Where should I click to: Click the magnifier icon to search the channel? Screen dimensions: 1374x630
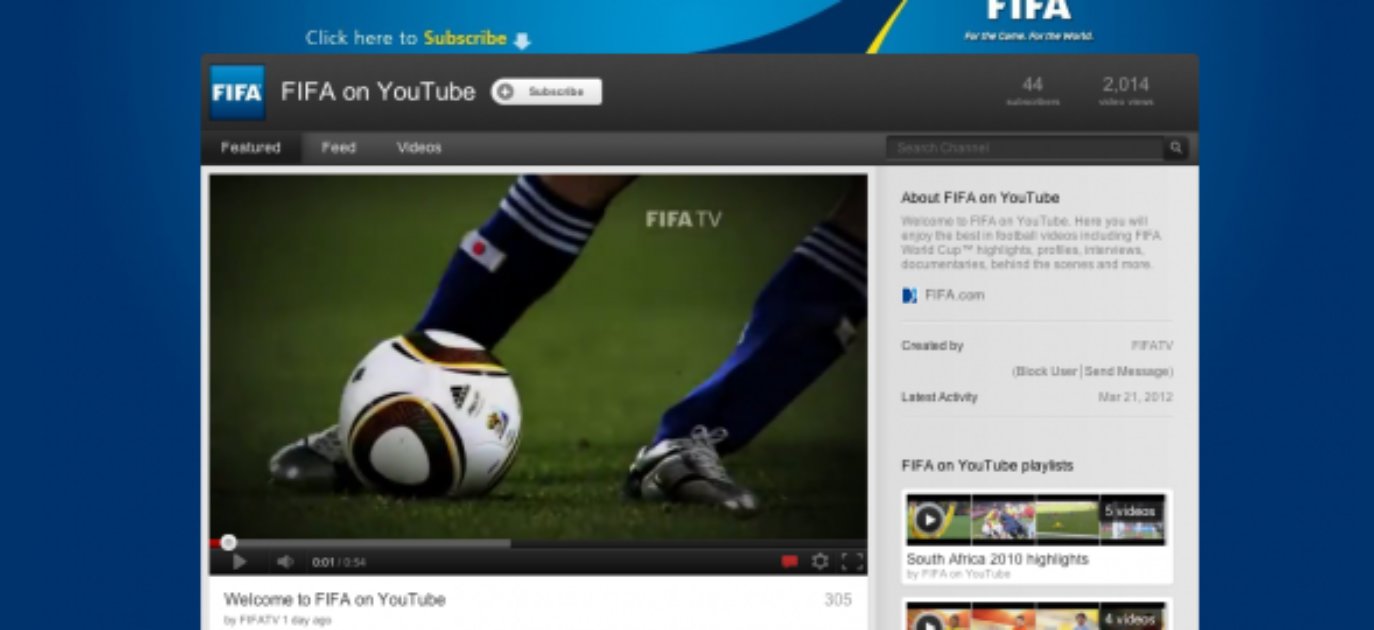click(1176, 148)
